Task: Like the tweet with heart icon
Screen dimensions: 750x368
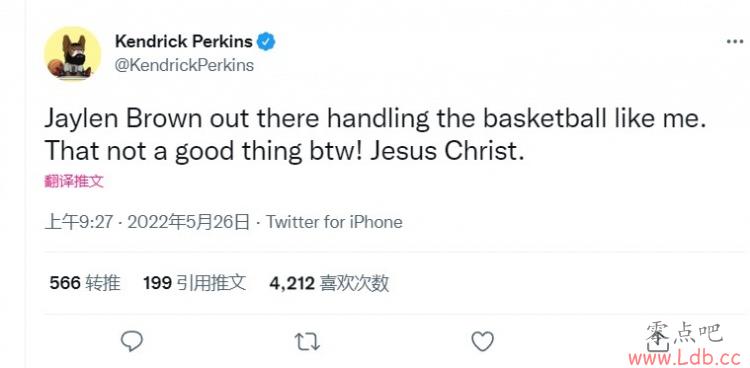Action: (482, 342)
